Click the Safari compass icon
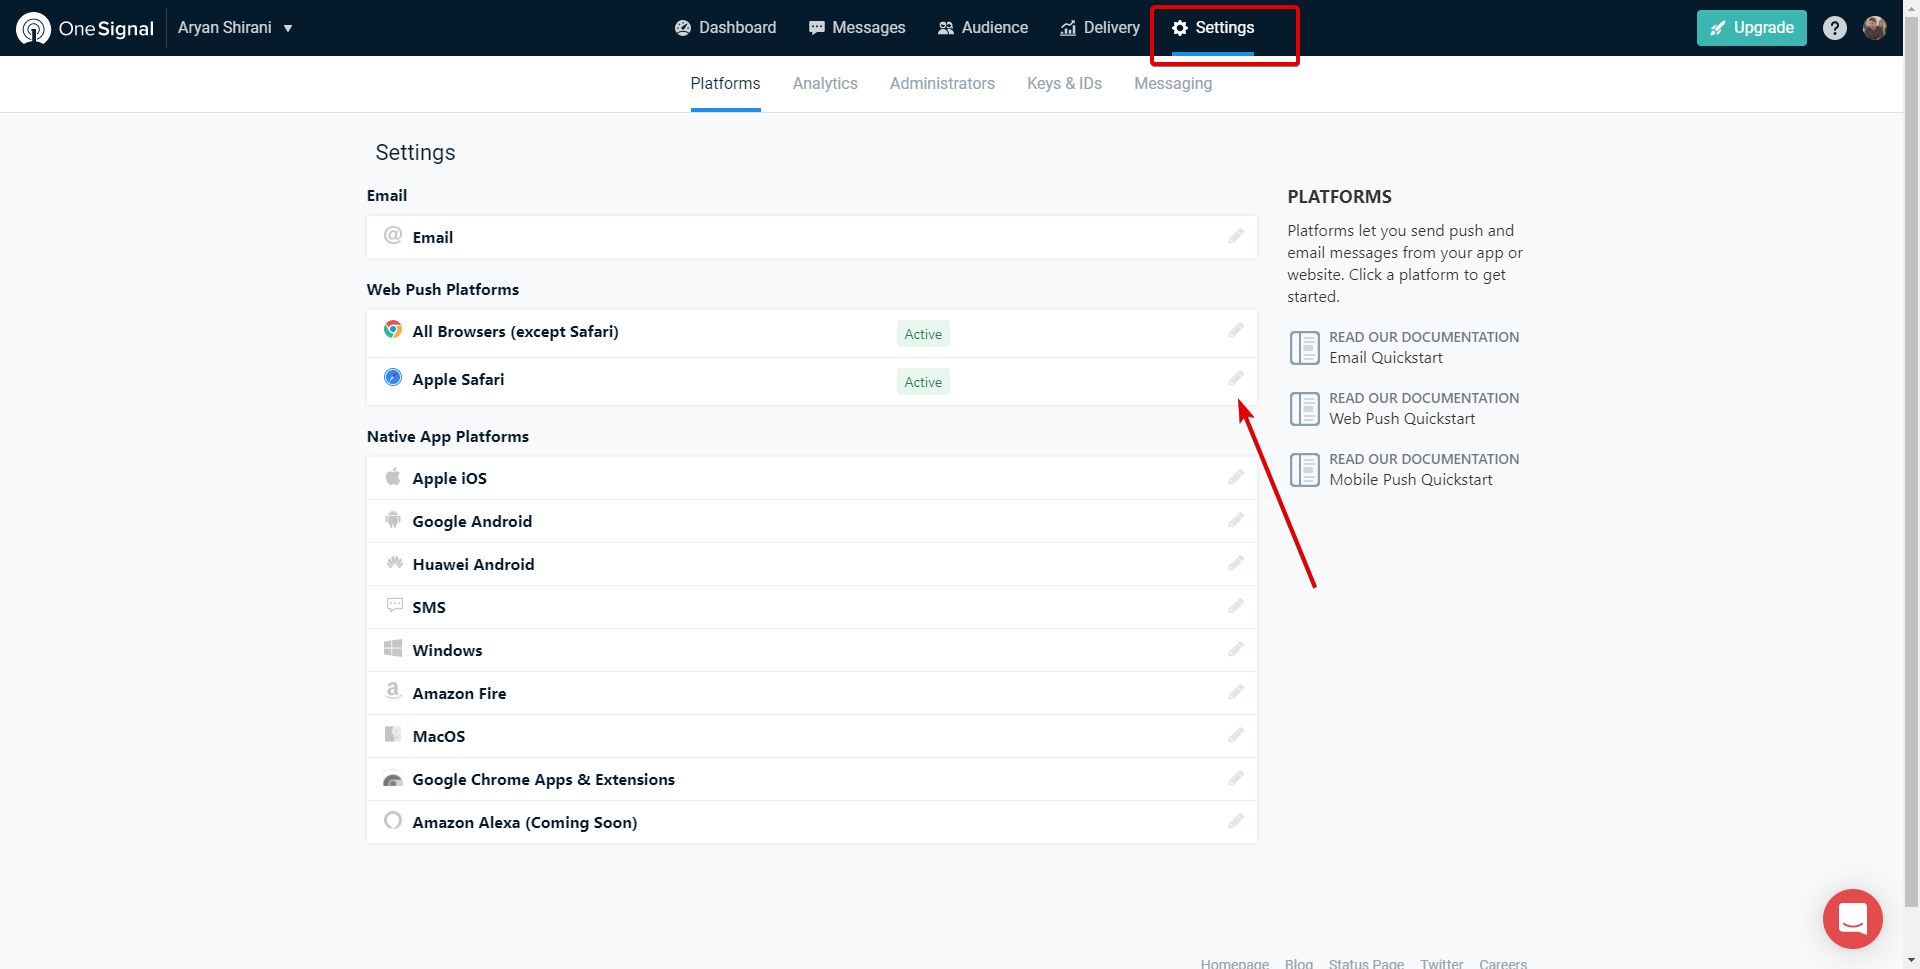Image resolution: width=1920 pixels, height=969 pixels. 393,378
